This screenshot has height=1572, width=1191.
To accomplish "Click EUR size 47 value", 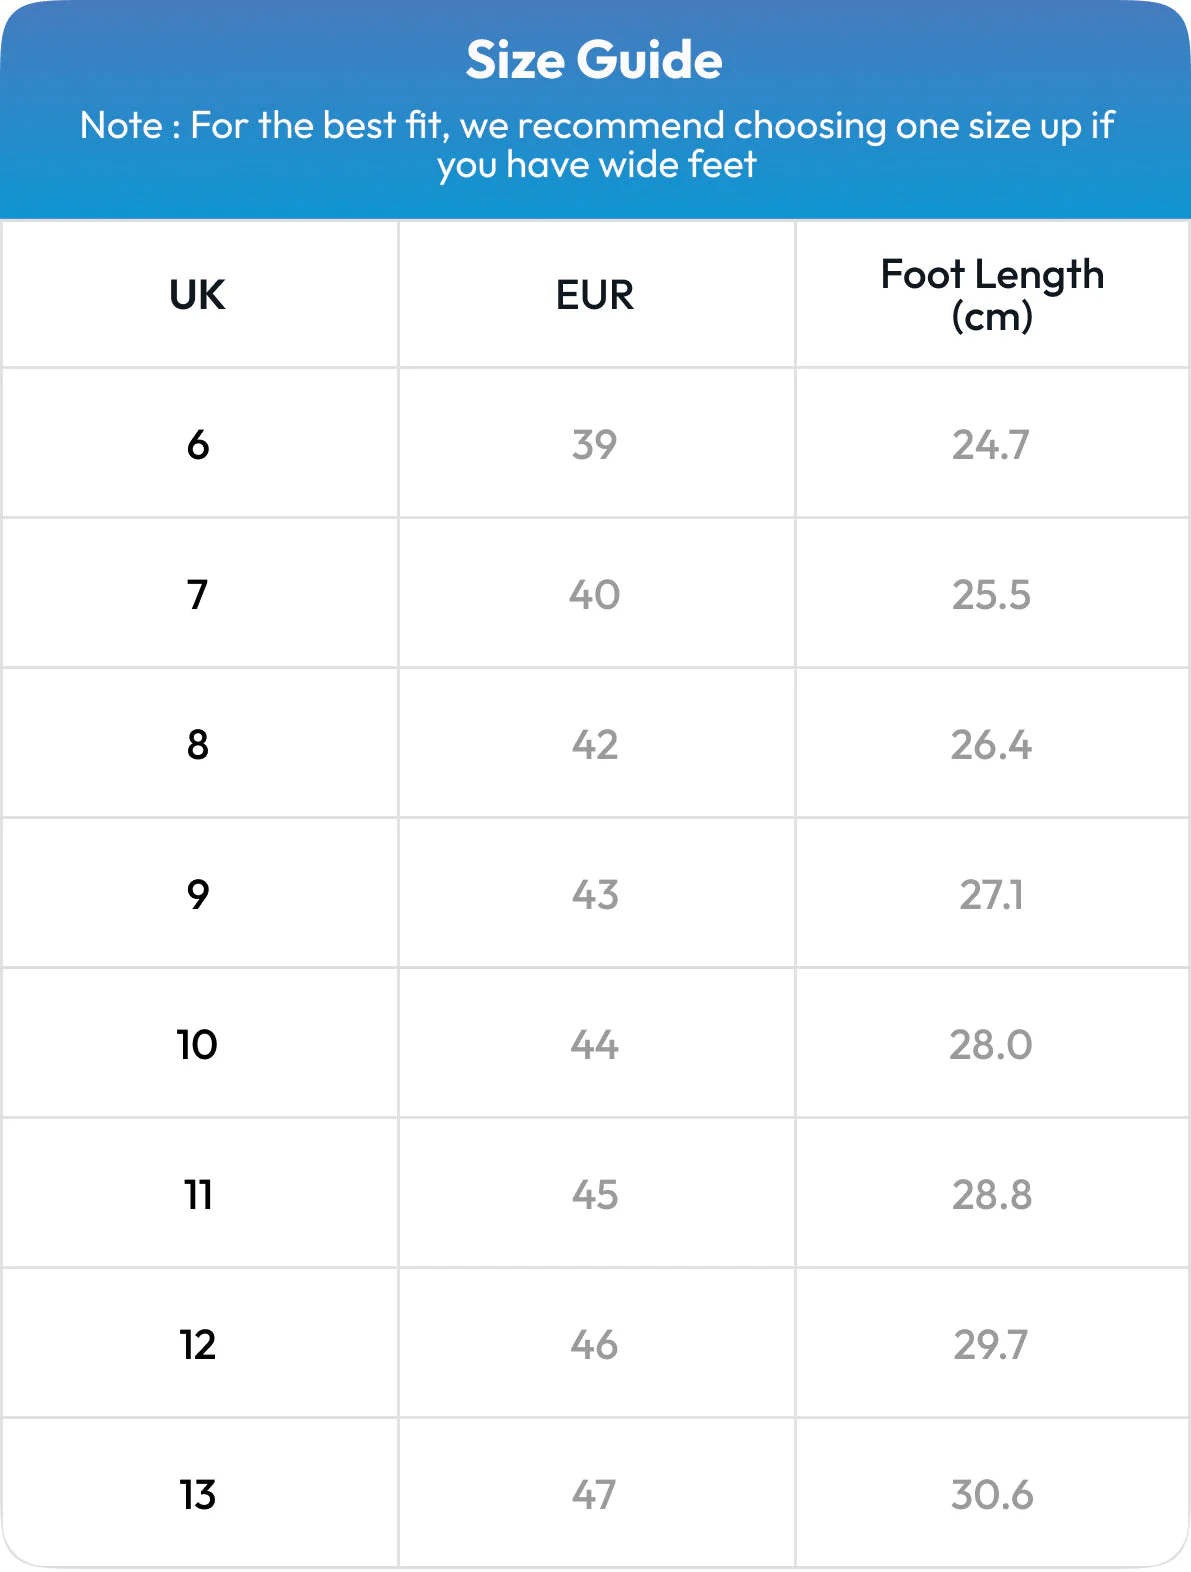I will (594, 1494).
